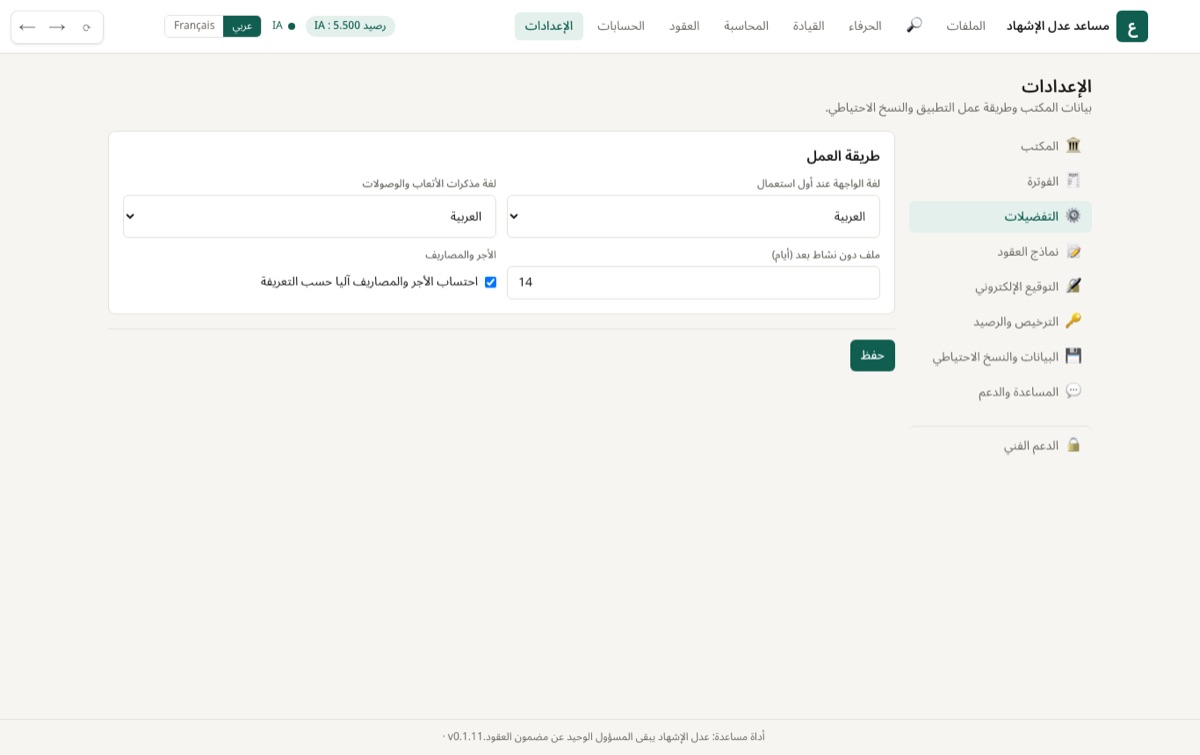1200x755 pixels.
Task: Click the inactivity days field showing 14
Action: (693, 282)
